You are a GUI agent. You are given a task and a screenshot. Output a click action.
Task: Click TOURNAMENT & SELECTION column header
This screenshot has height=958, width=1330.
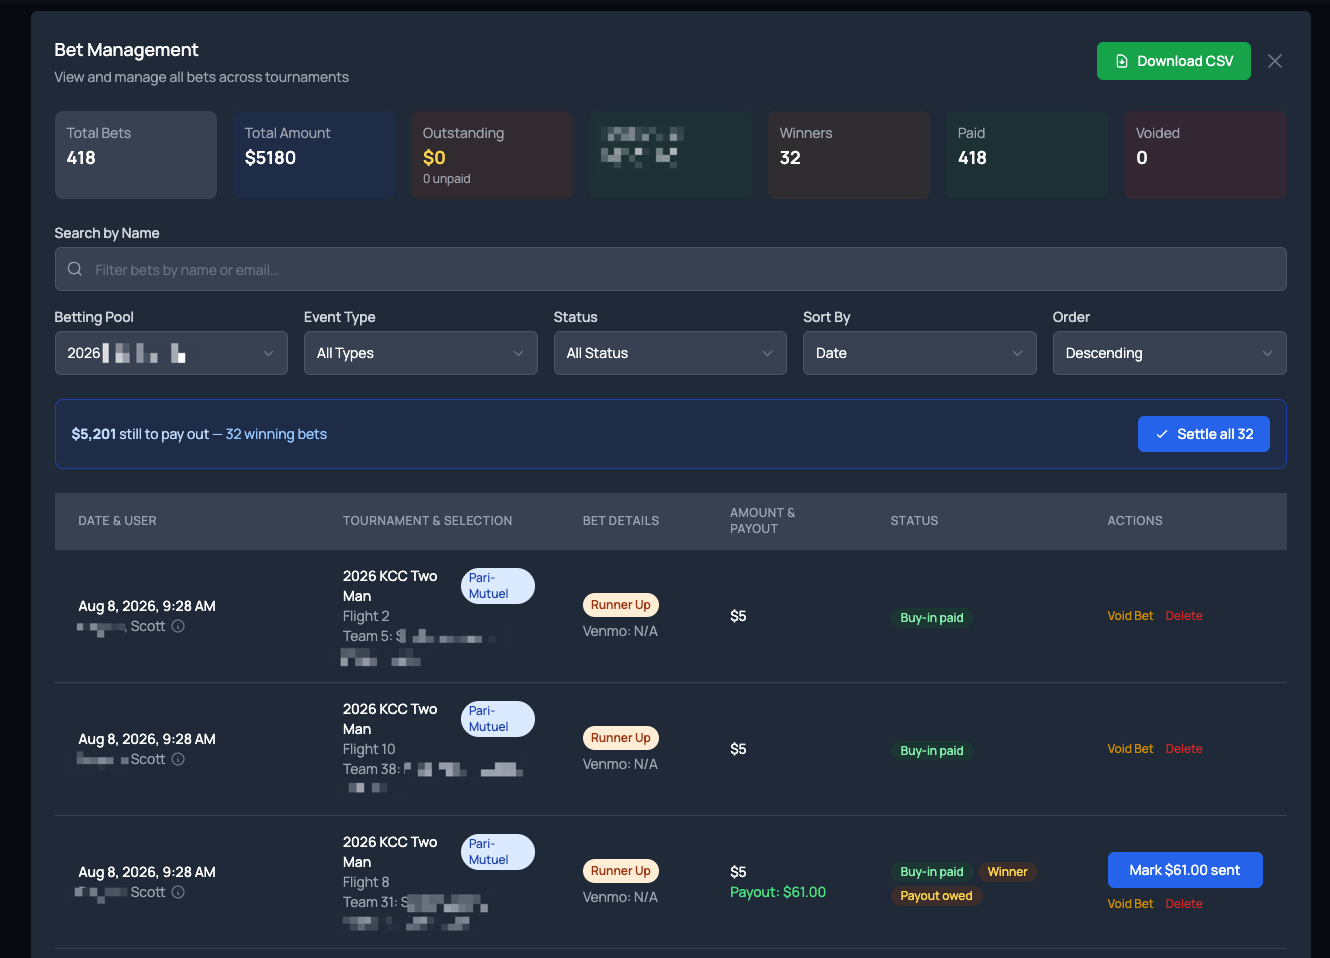(x=428, y=521)
